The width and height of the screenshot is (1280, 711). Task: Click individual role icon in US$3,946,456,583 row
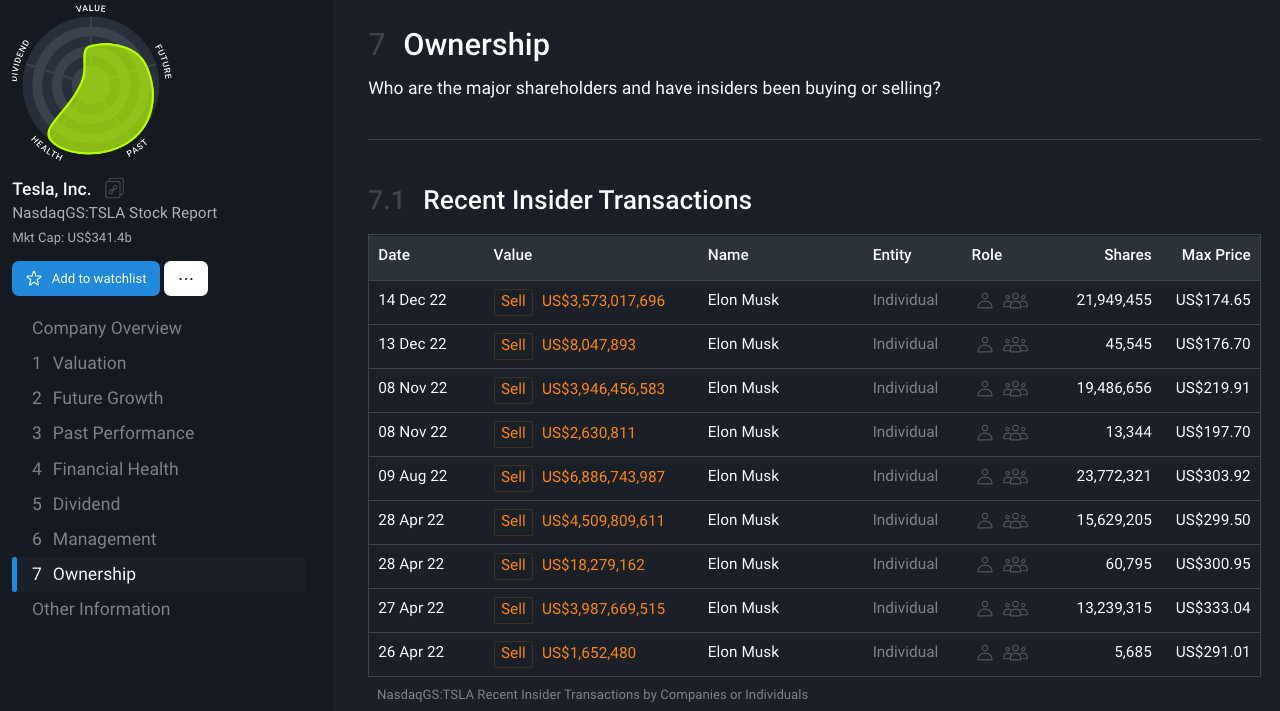(985, 388)
